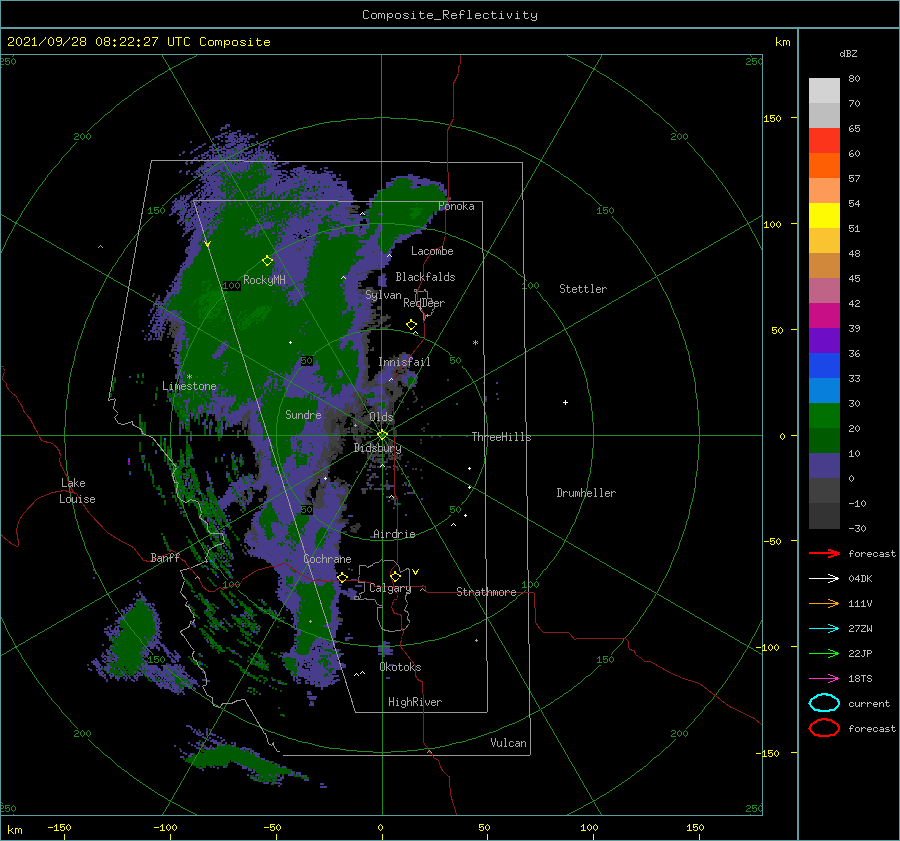Select the slate purple swatch between 10 and 0
Screen dimensions: 900x841
[824, 466]
